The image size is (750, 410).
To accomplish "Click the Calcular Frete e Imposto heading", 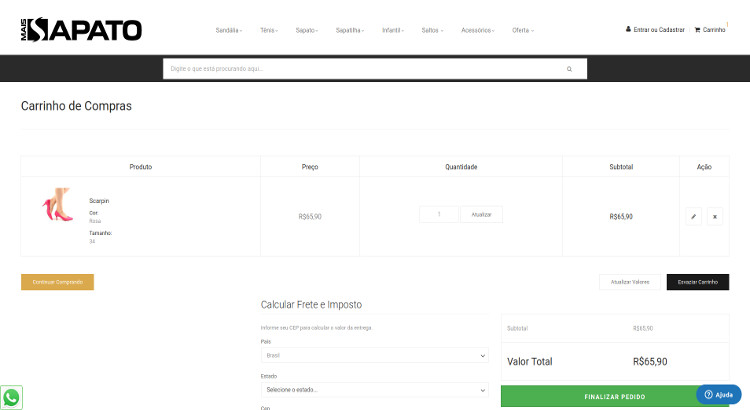I will click(x=311, y=305).
